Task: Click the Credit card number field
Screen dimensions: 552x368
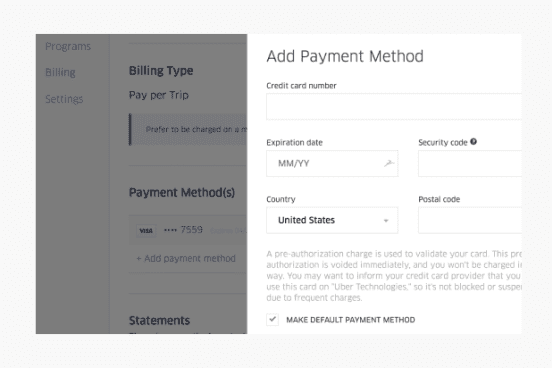Action: pyautogui.click(x=394, y=107)
